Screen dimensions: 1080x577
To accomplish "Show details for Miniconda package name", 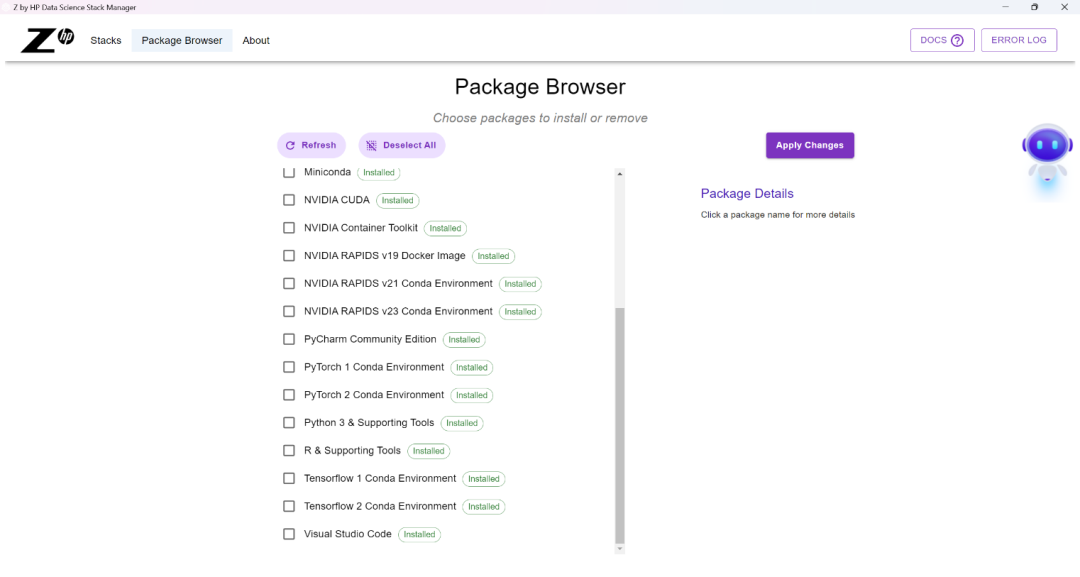I will click(327, 172).
